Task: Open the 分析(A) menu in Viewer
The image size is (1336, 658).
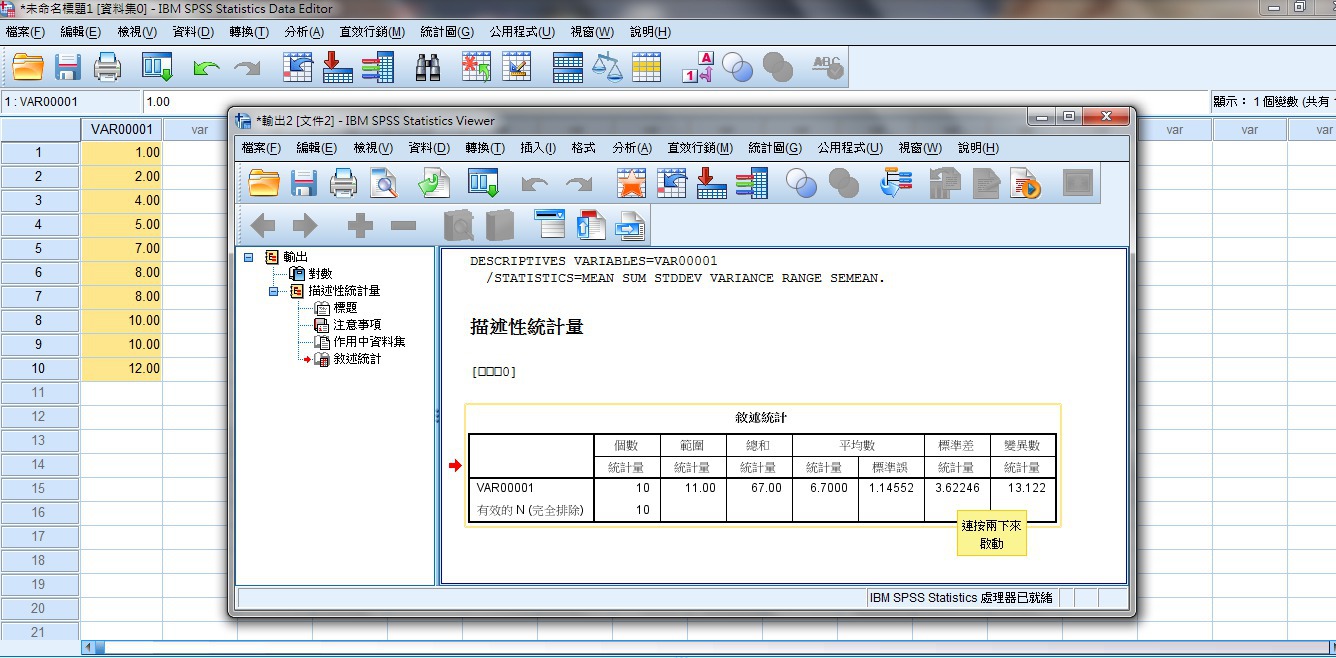Action: click(631, 148)
